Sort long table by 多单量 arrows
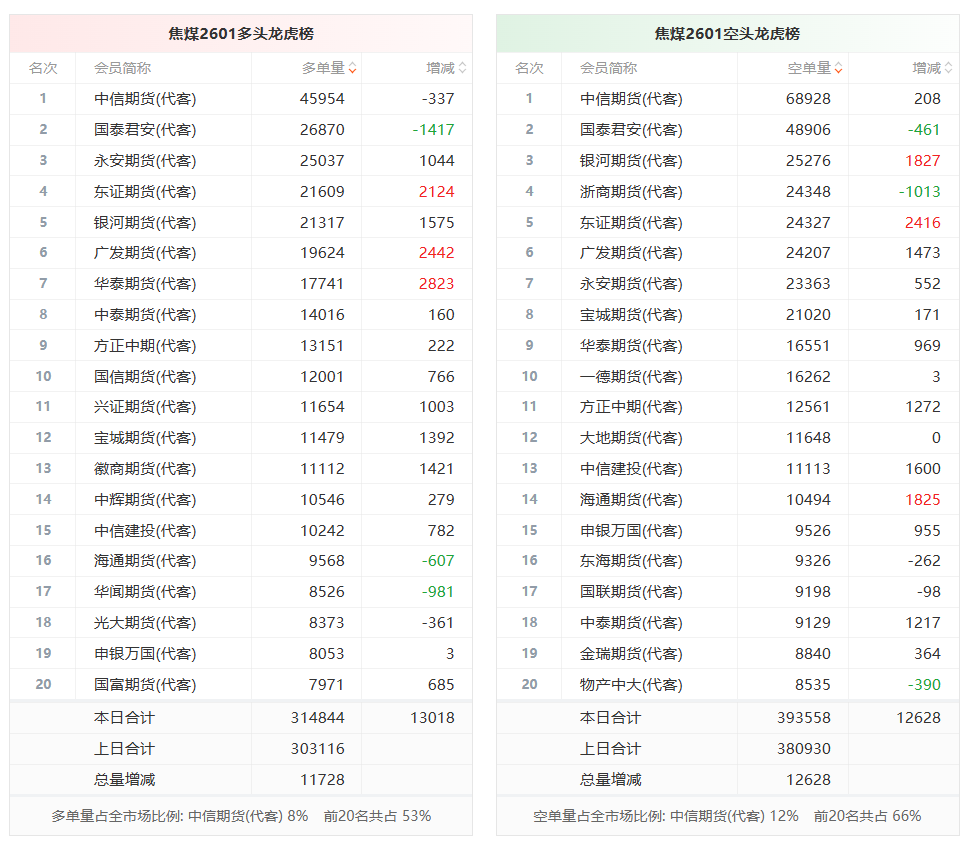The image size is (968, 850). 352,68
